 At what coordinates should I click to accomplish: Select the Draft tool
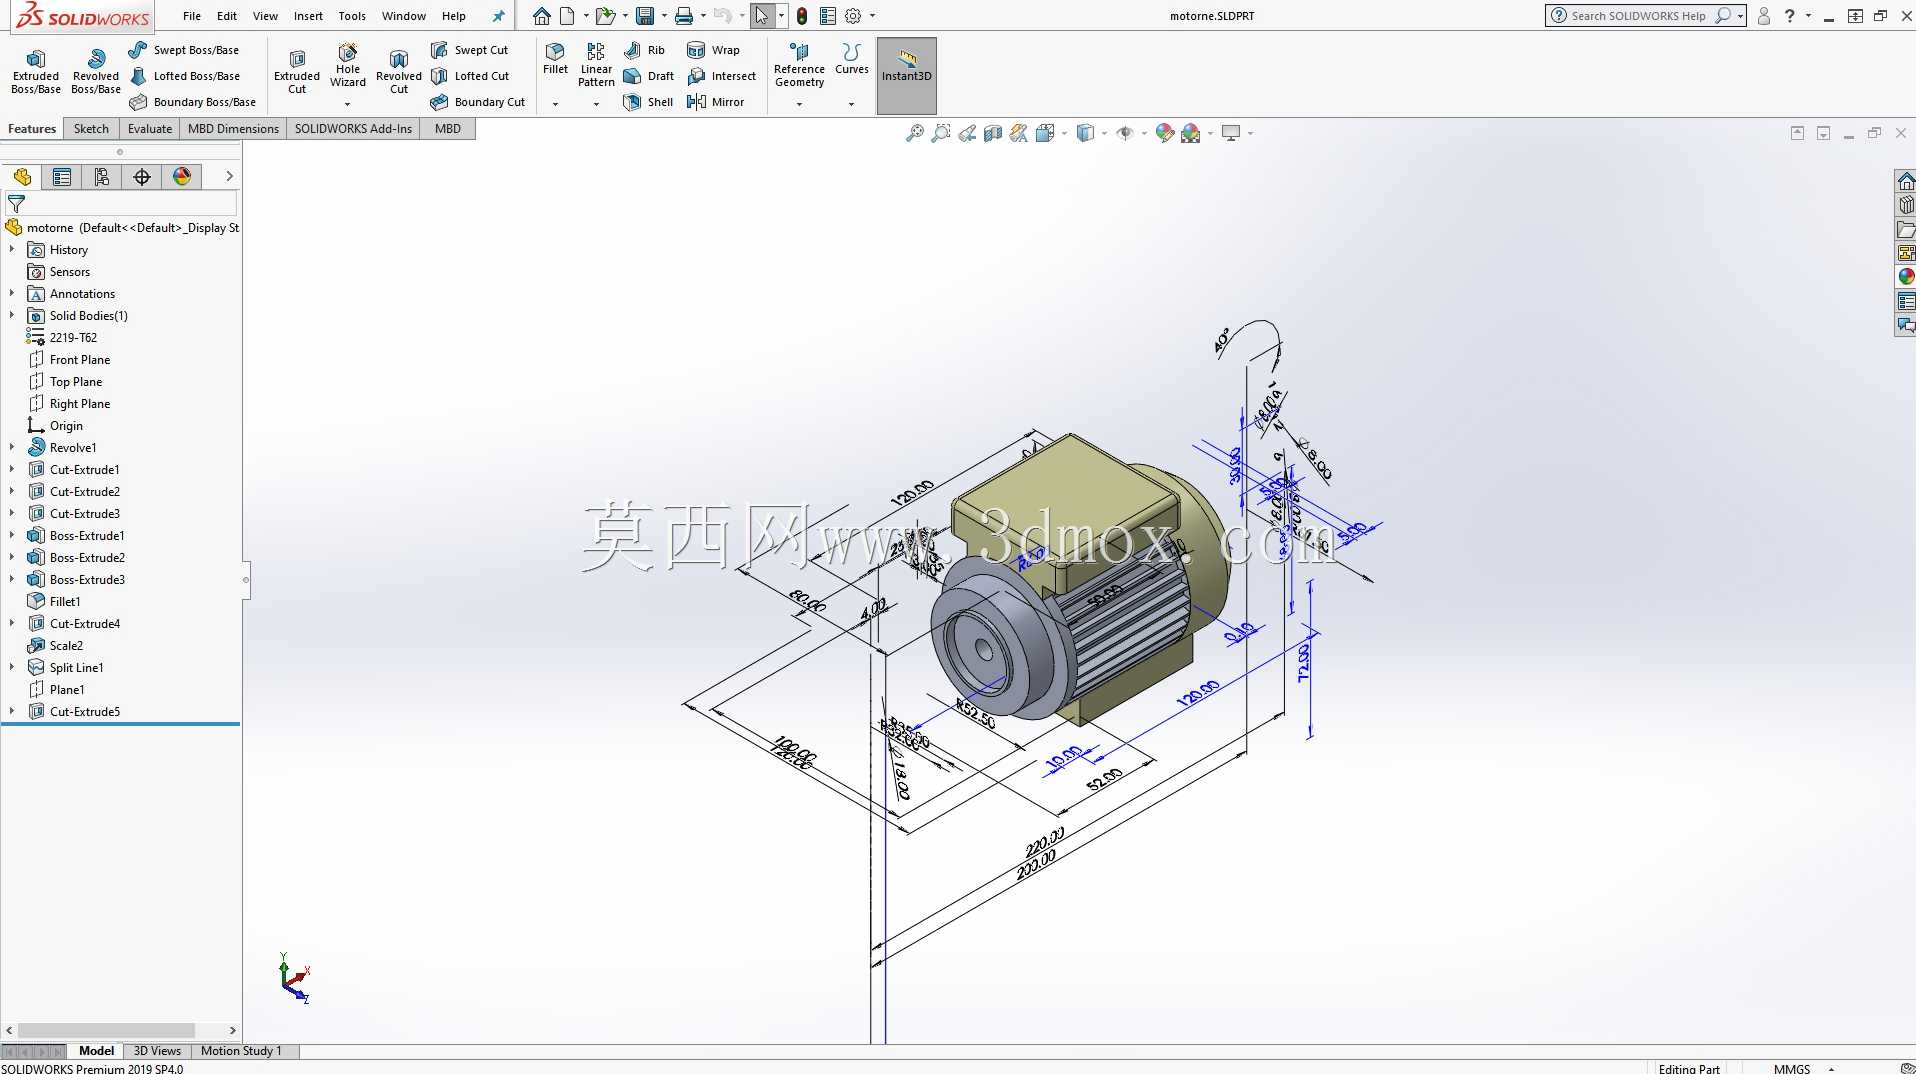[648, 76]
